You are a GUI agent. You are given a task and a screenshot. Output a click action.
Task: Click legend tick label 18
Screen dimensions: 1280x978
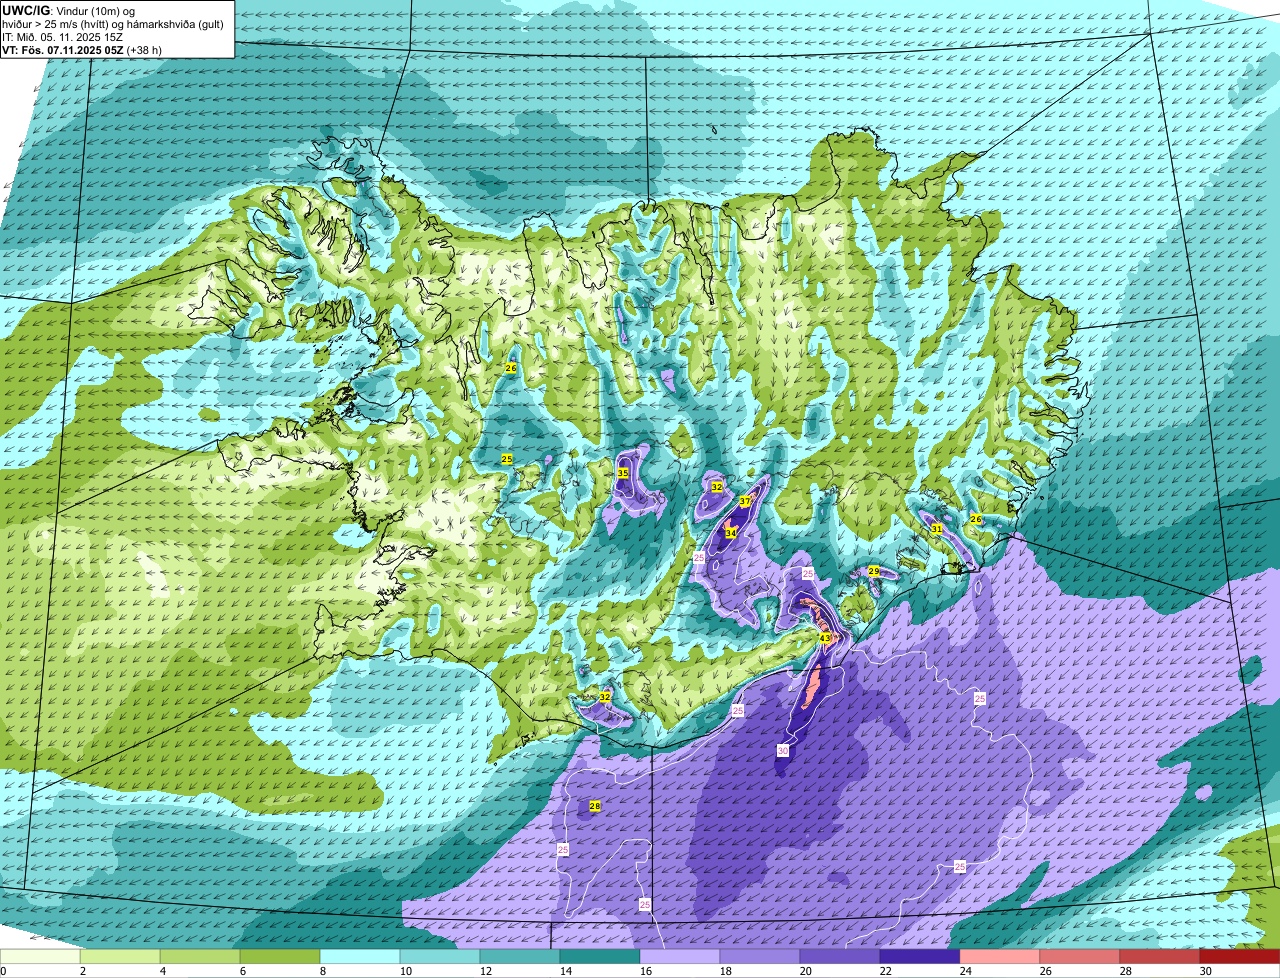click(x=726, y=971)
